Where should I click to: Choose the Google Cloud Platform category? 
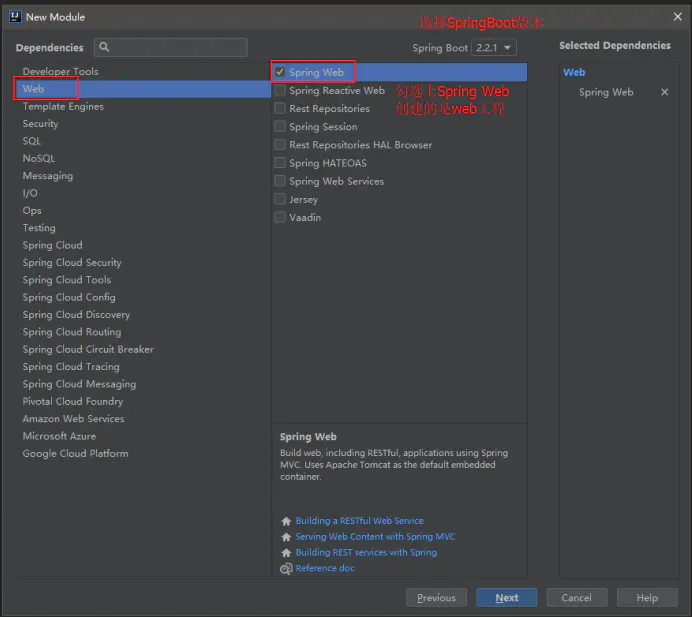tap(75, 453)
